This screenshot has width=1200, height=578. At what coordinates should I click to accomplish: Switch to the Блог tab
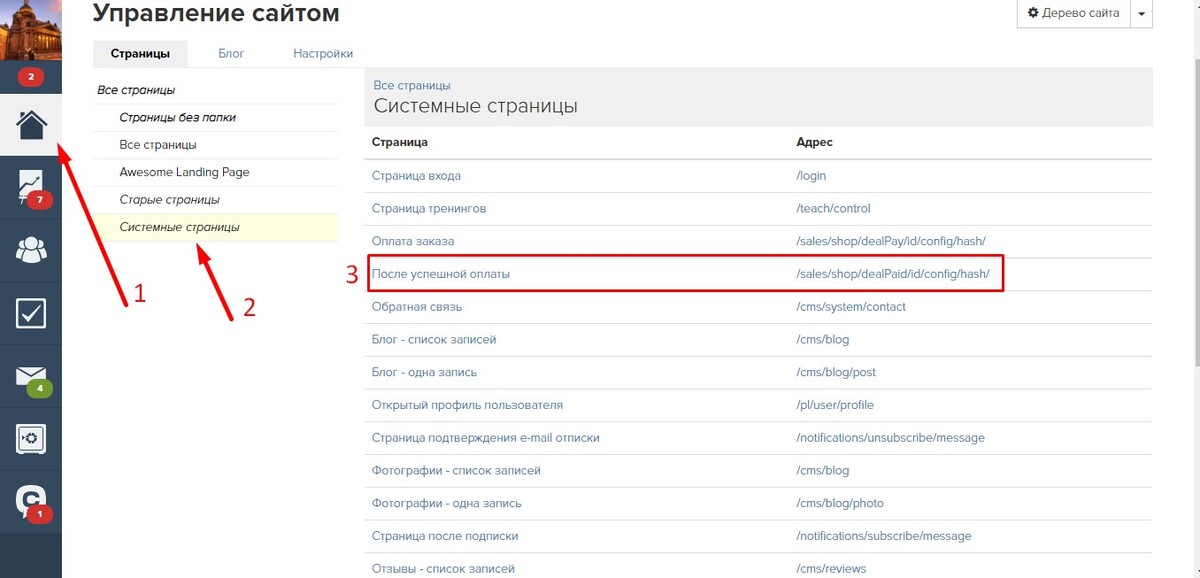(231, 53)
